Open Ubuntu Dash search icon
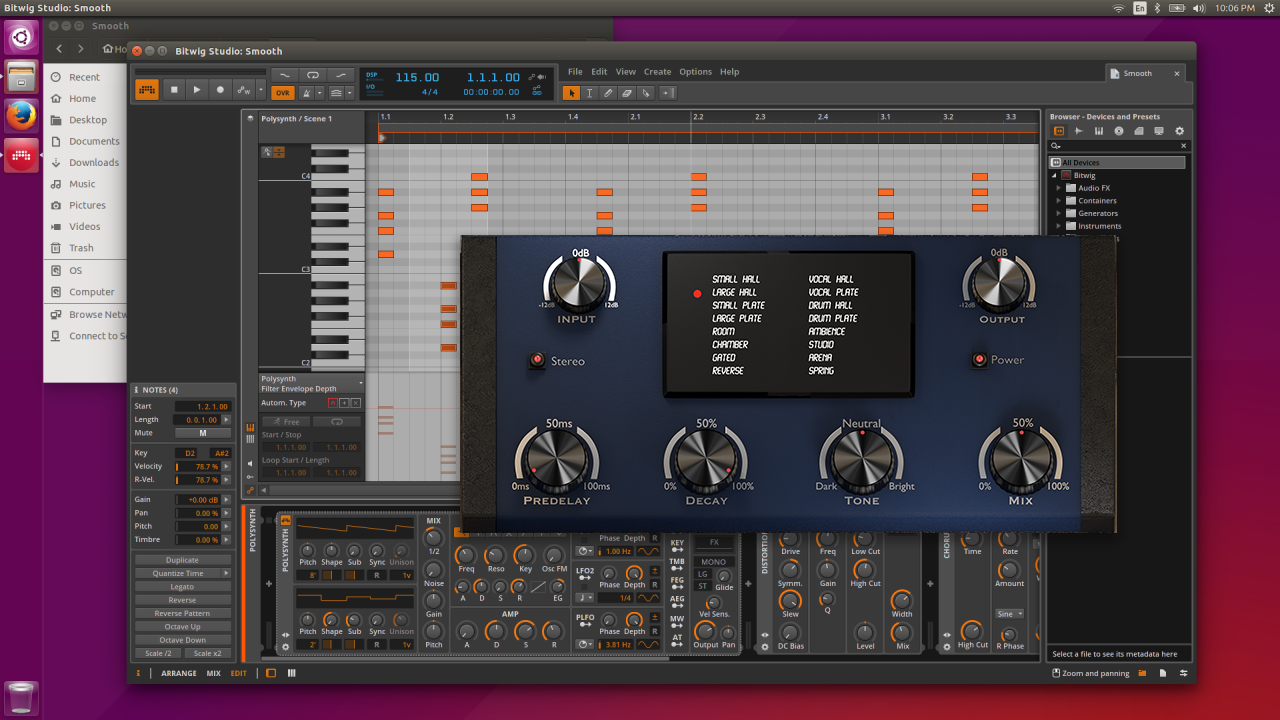The height and width of the screenshot is (720, 1280). 22,38
